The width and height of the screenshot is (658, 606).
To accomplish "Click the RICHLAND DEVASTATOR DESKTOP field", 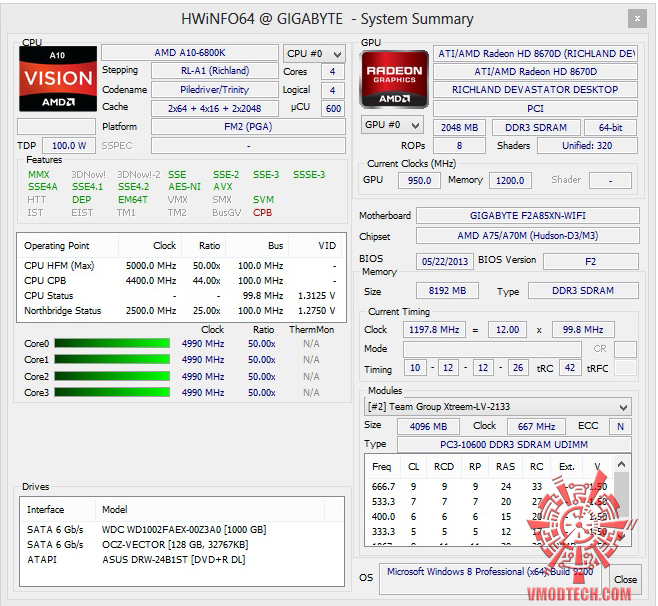I will (x=535, y=90).
